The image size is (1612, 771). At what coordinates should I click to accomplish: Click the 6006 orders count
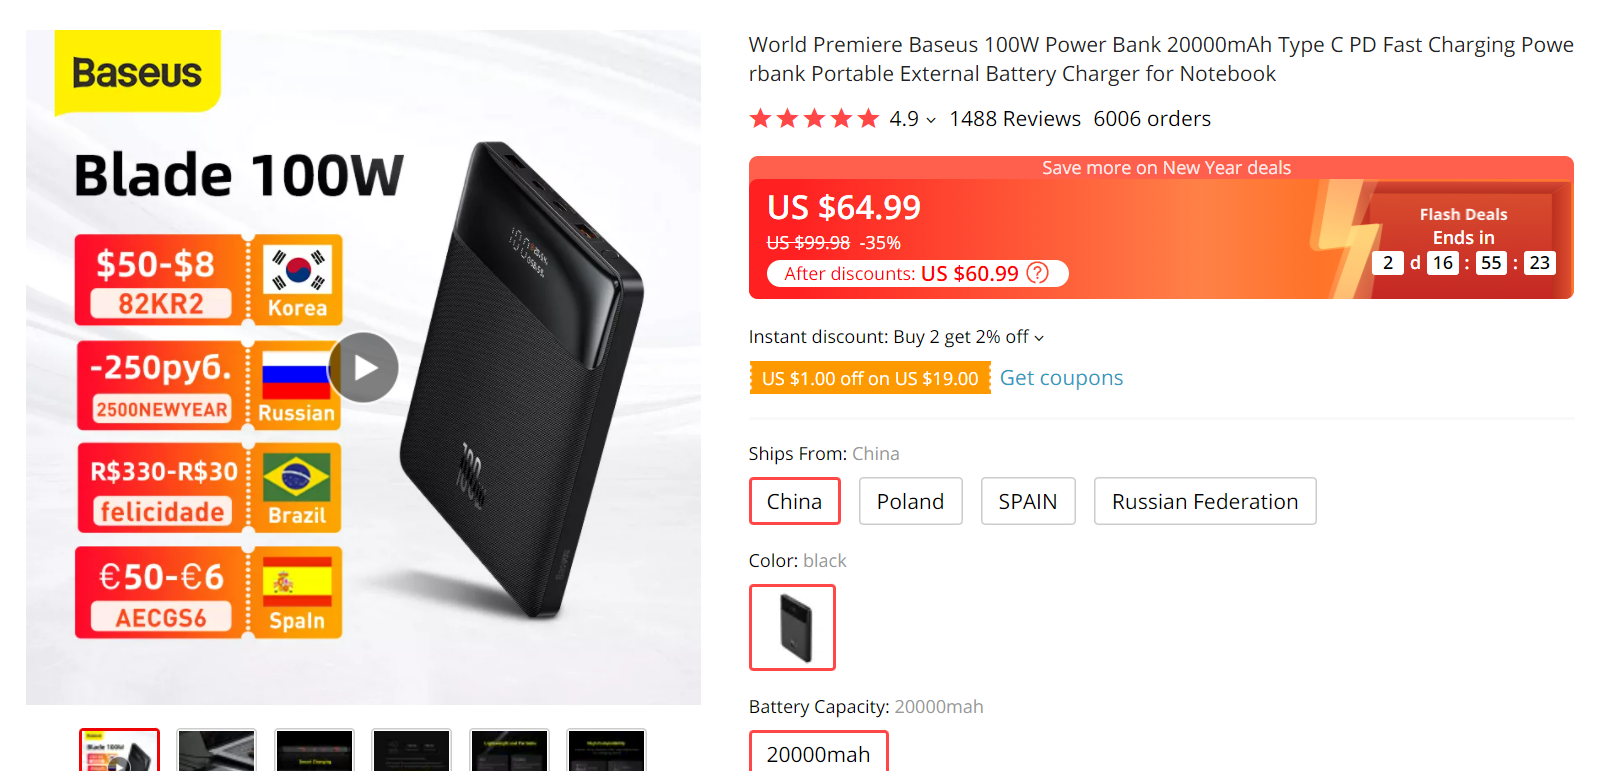coord(1152,118)
